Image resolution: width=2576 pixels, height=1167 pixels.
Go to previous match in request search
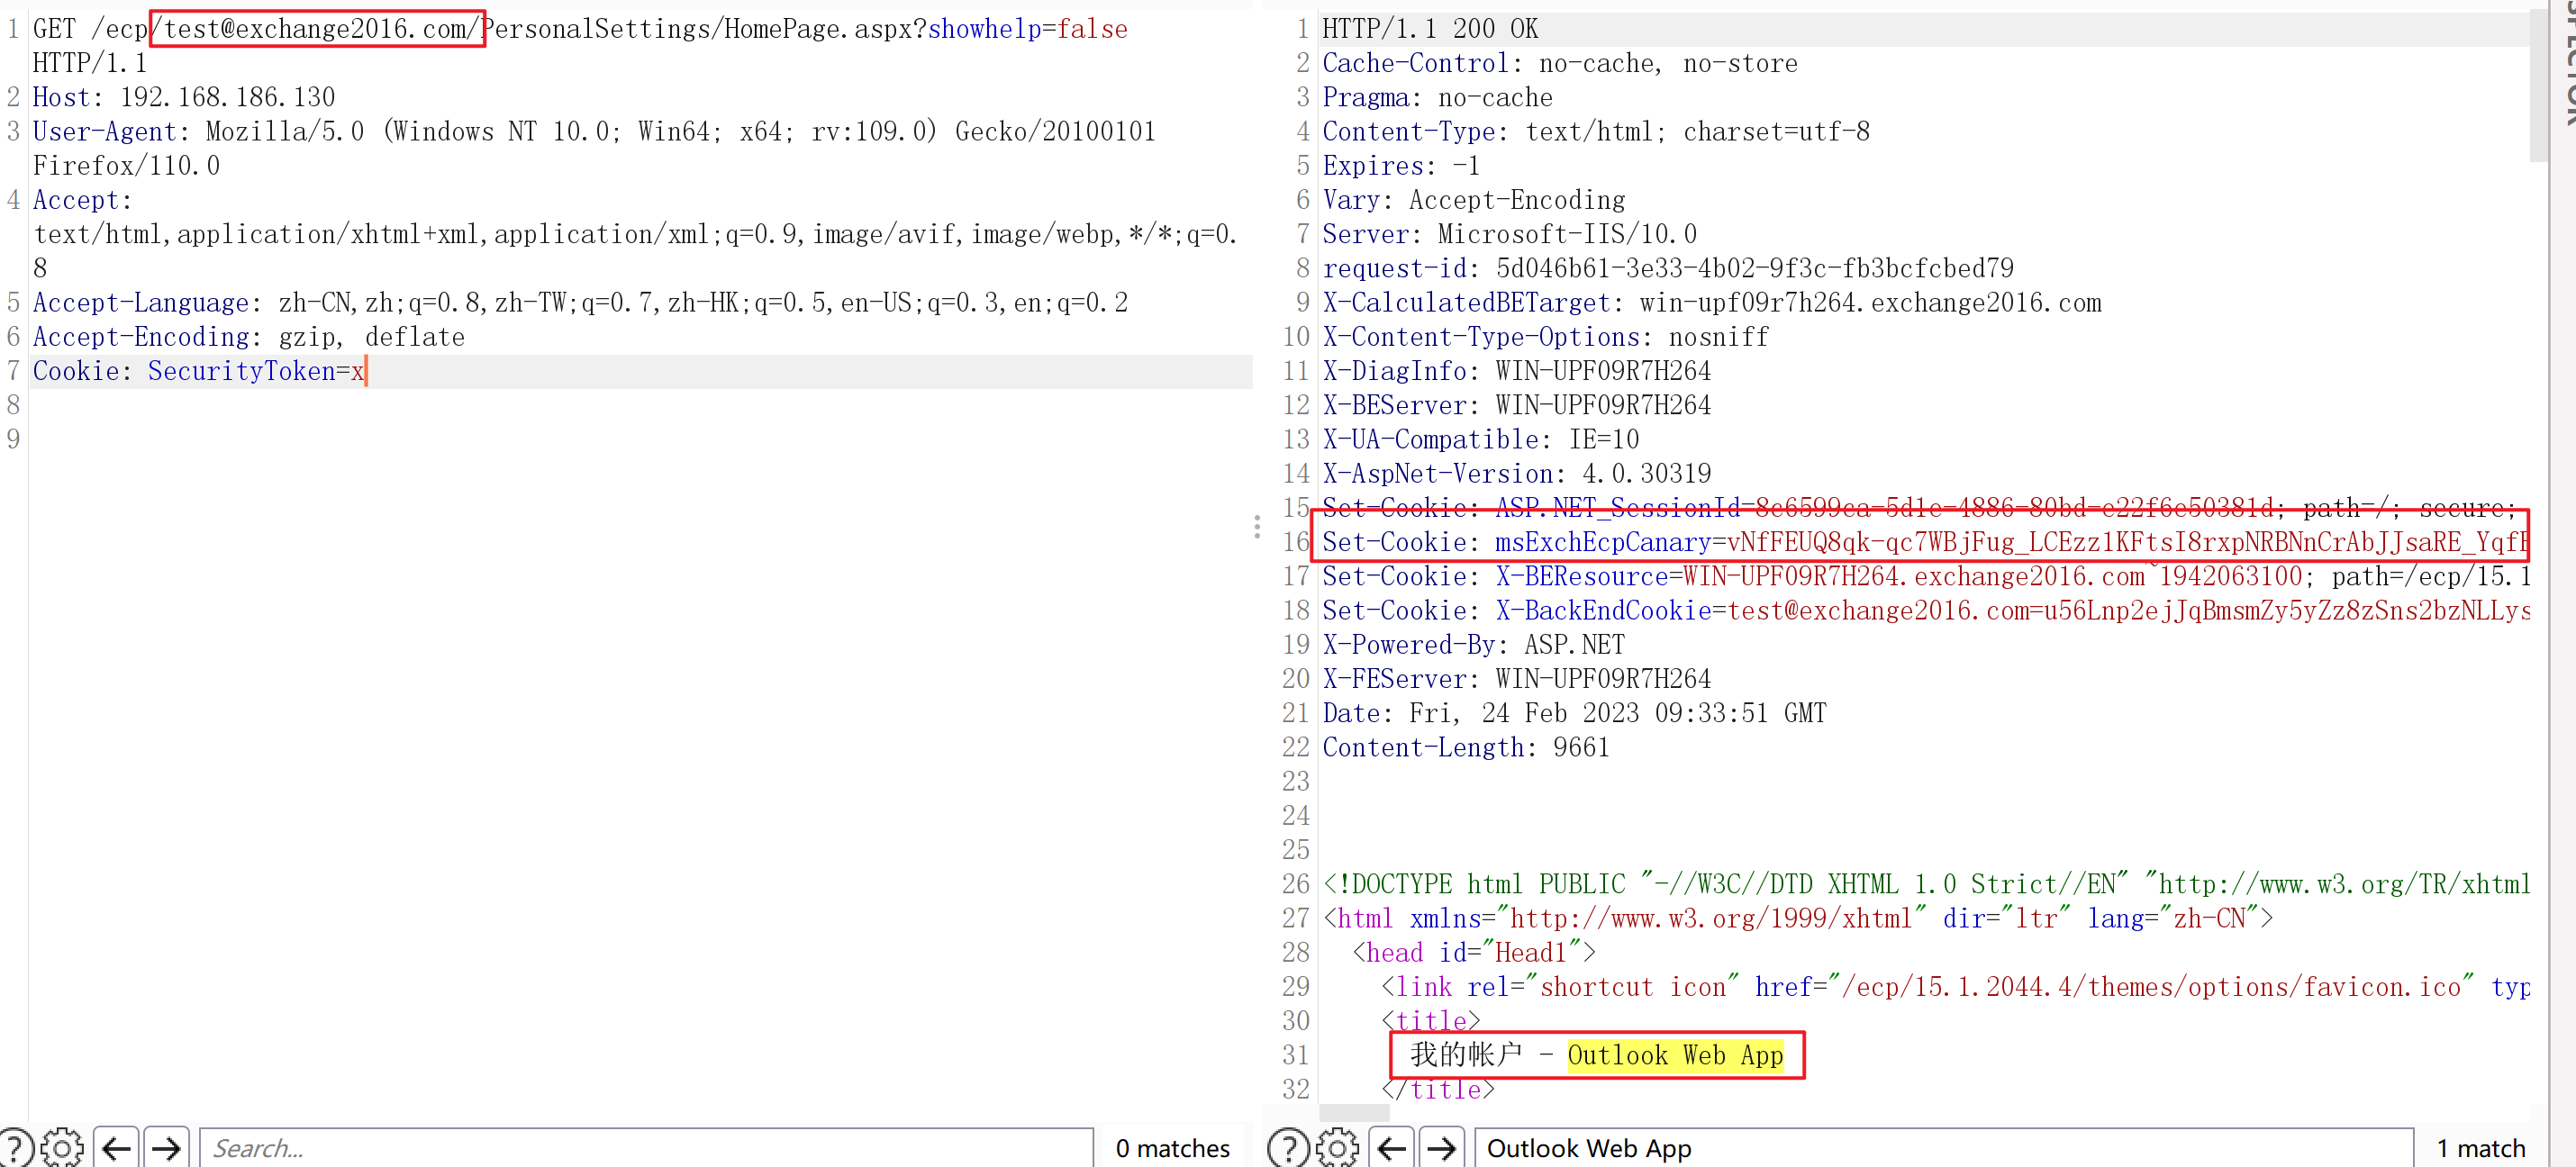117,1147
